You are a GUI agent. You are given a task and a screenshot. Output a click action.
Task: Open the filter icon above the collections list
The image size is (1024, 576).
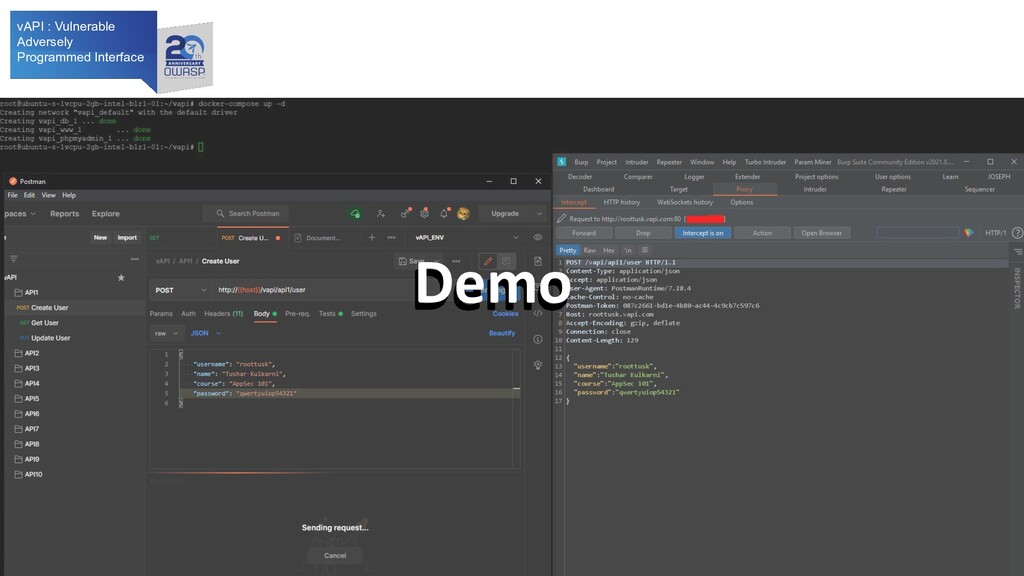[14, 259]
